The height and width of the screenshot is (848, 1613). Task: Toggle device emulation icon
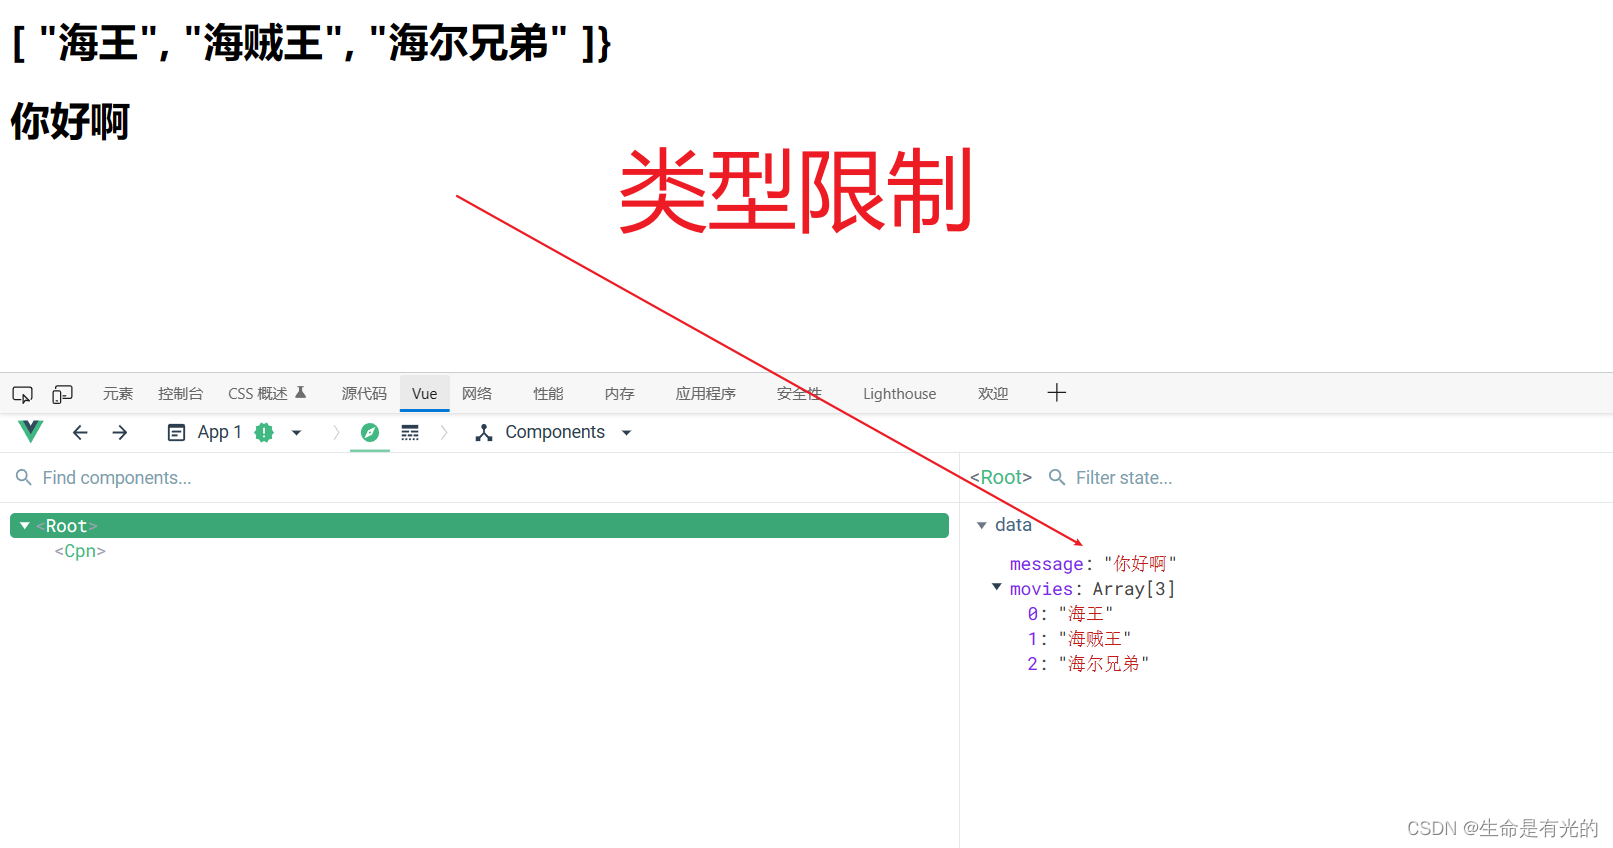(62, 394)
